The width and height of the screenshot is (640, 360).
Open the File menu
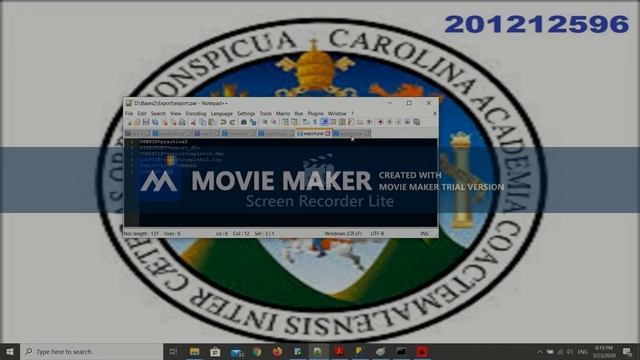[x=129, y=113]
